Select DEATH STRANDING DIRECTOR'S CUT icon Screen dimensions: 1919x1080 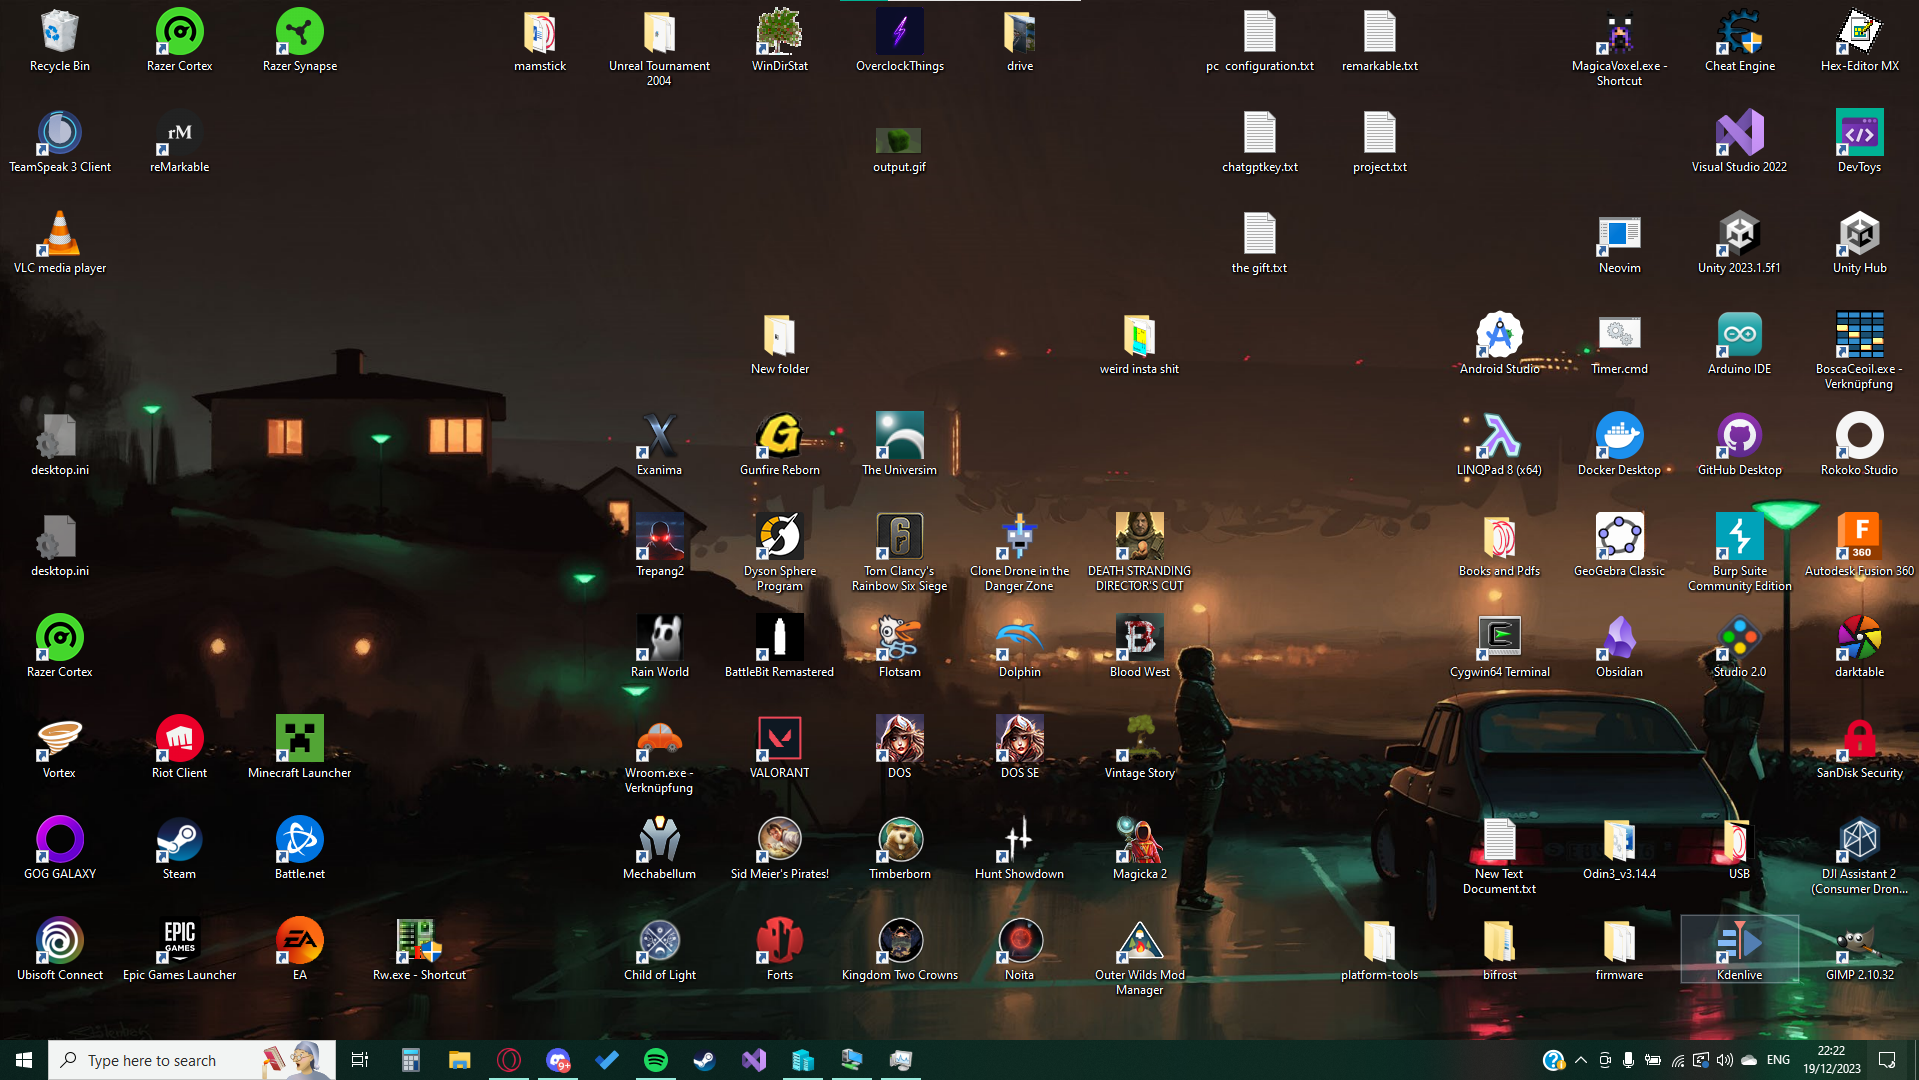pos(1140,552)
